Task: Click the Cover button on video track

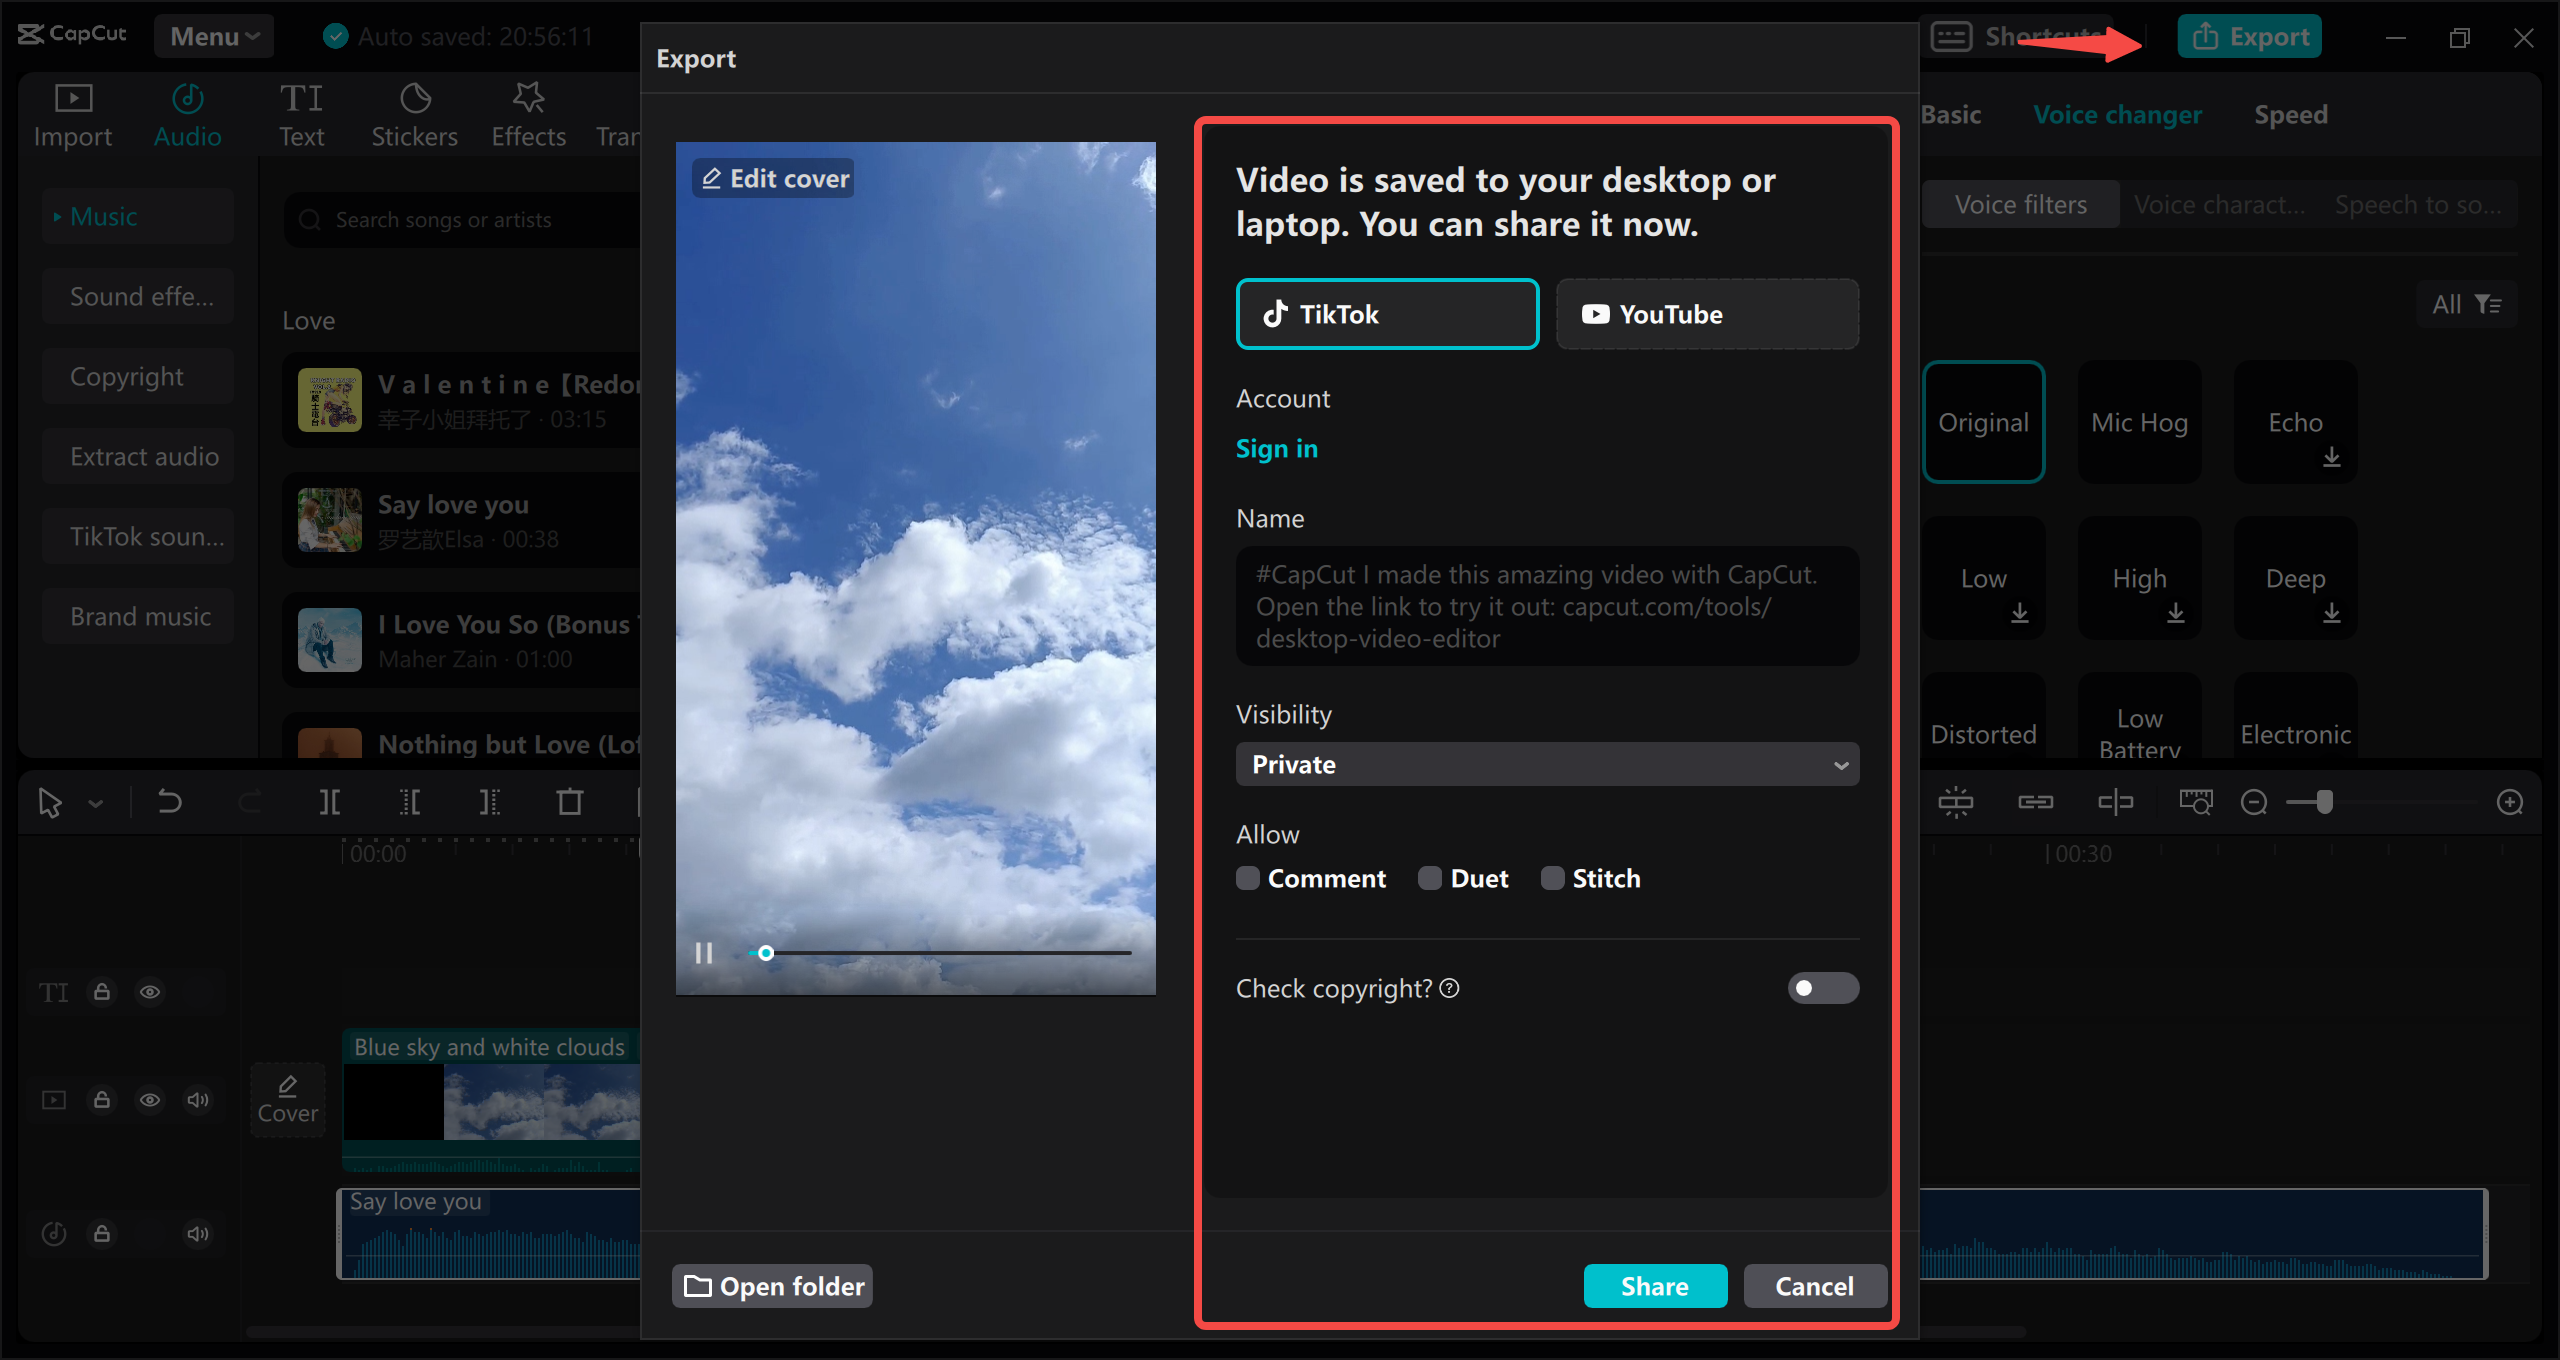Action: pos(288,1100)
